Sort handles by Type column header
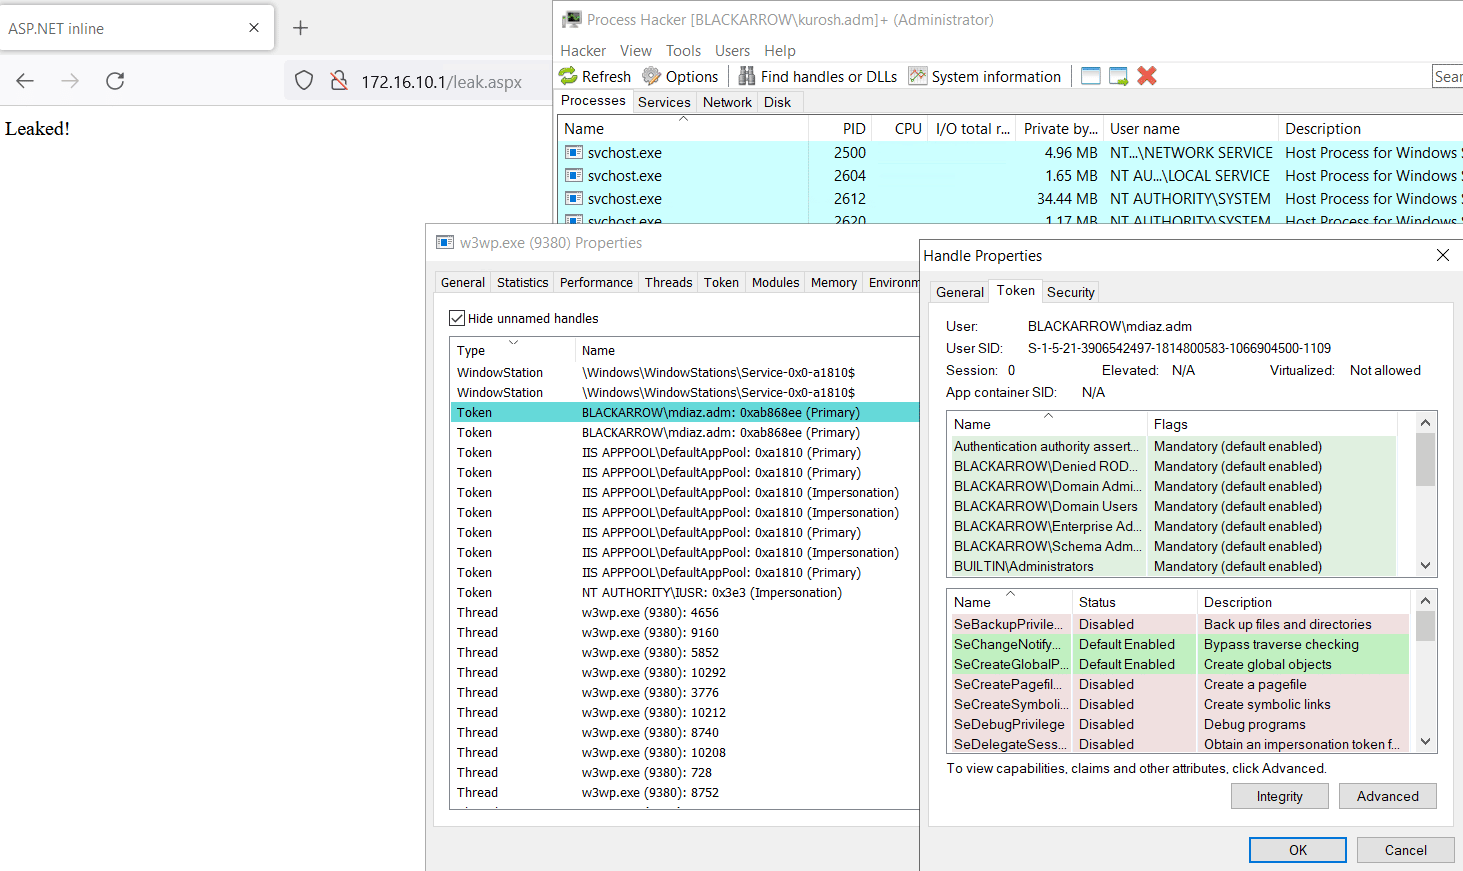Viewport: 1463px width, 871px height. (x=471, y=351)
